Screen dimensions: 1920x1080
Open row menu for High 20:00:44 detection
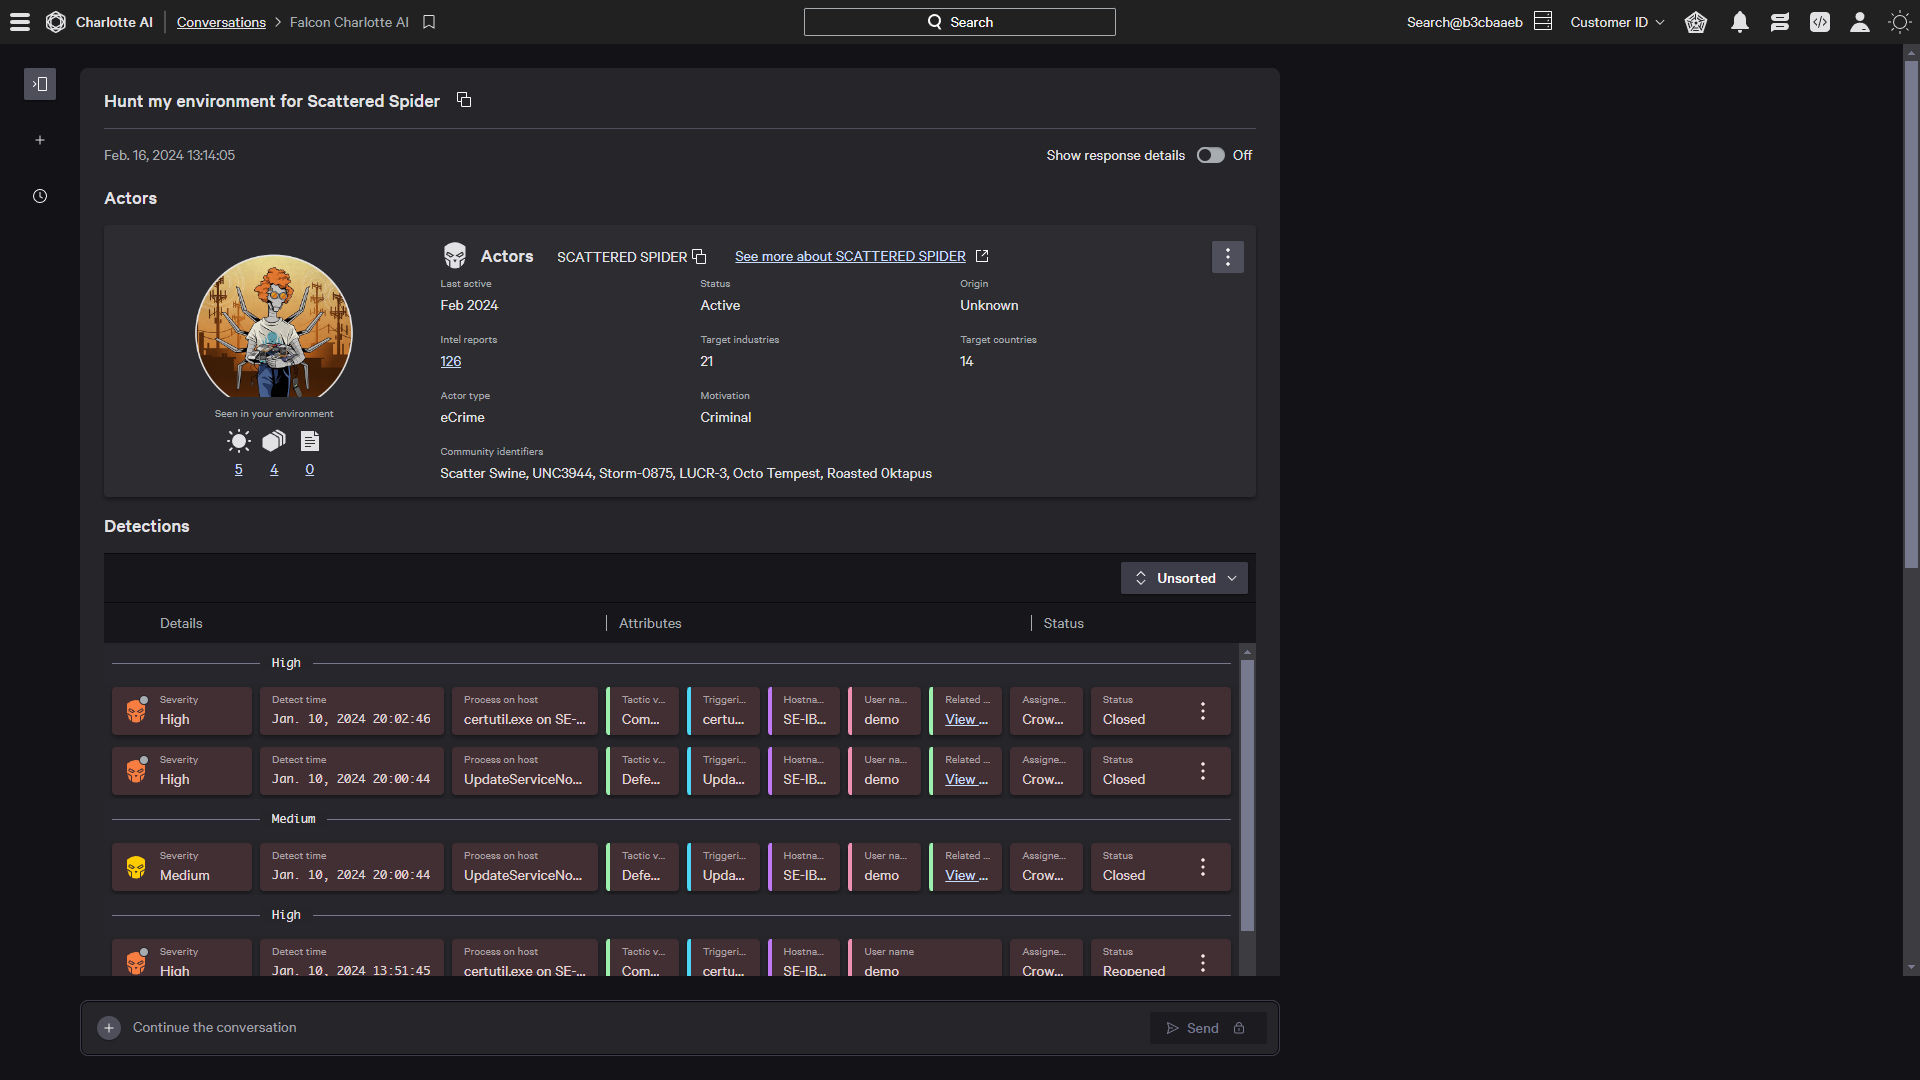pos(1203,771)
